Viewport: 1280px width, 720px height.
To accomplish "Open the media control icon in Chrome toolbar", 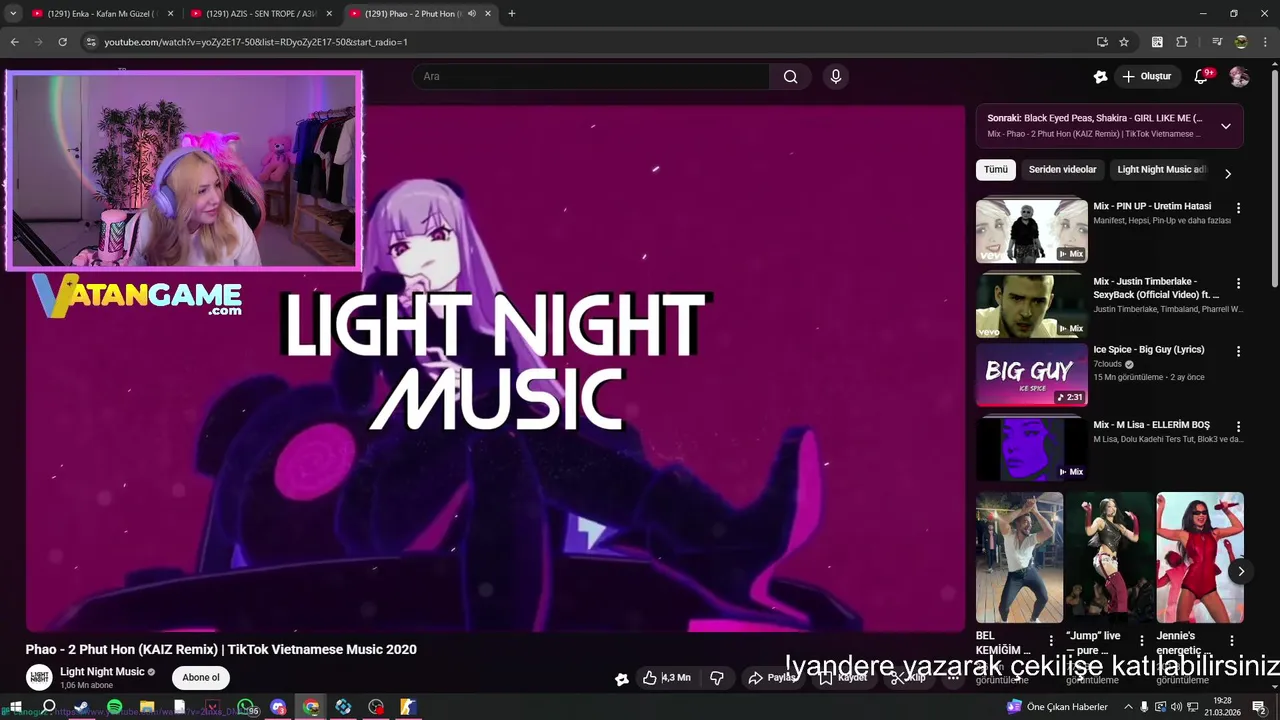I will [1217, 42].
